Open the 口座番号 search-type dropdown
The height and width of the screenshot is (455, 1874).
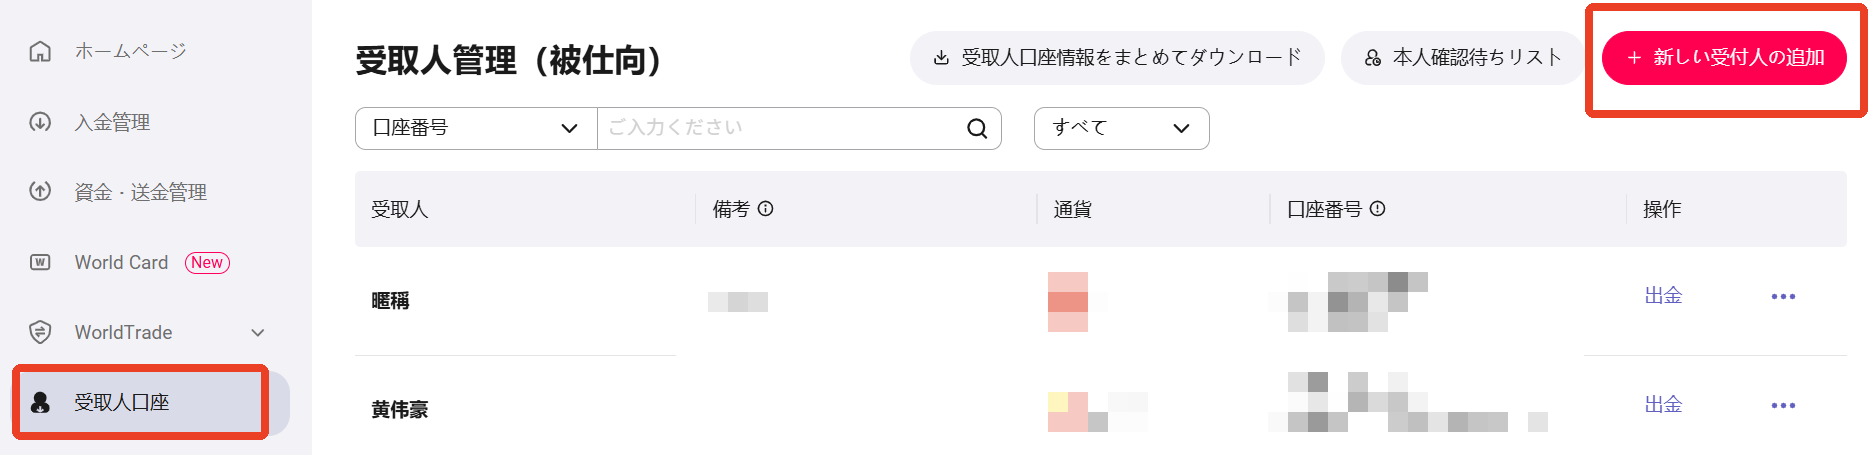tap(476, 128)
